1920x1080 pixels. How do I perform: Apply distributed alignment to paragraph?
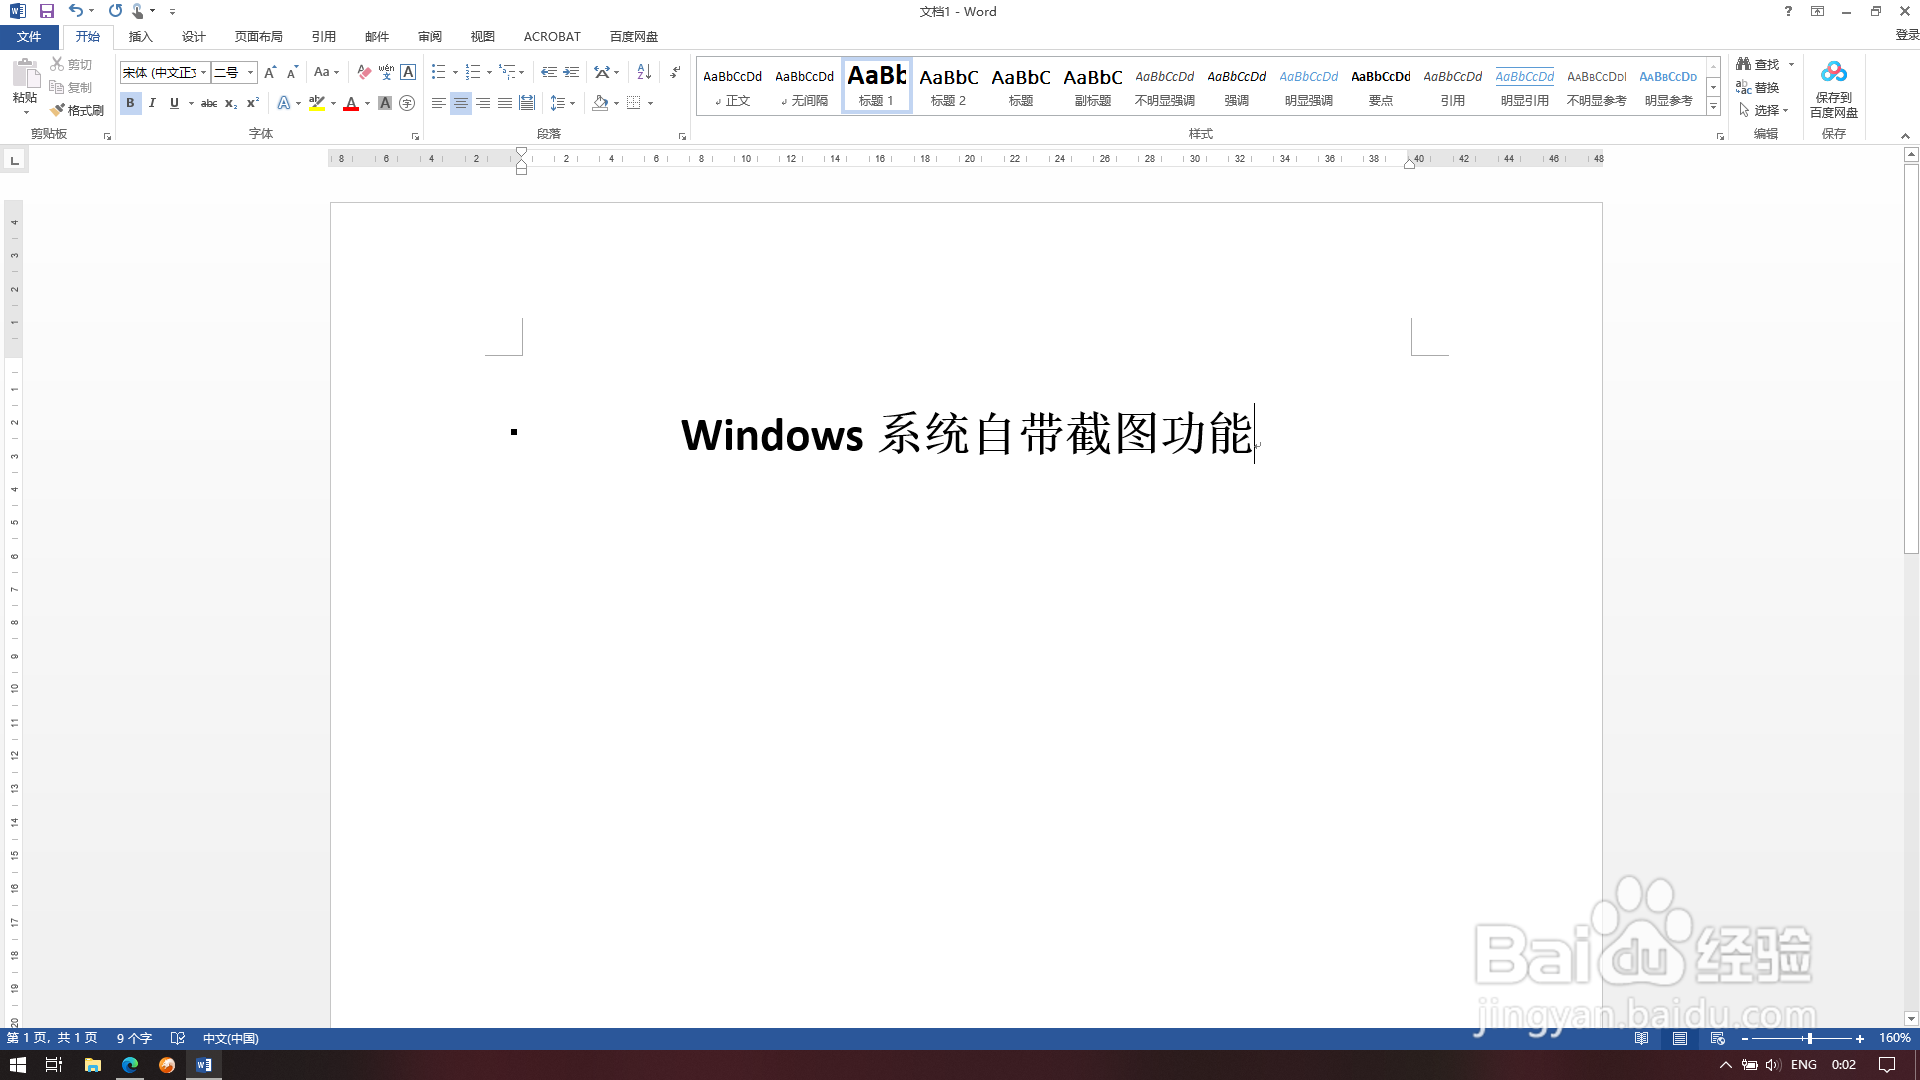(x=527, y=103)
